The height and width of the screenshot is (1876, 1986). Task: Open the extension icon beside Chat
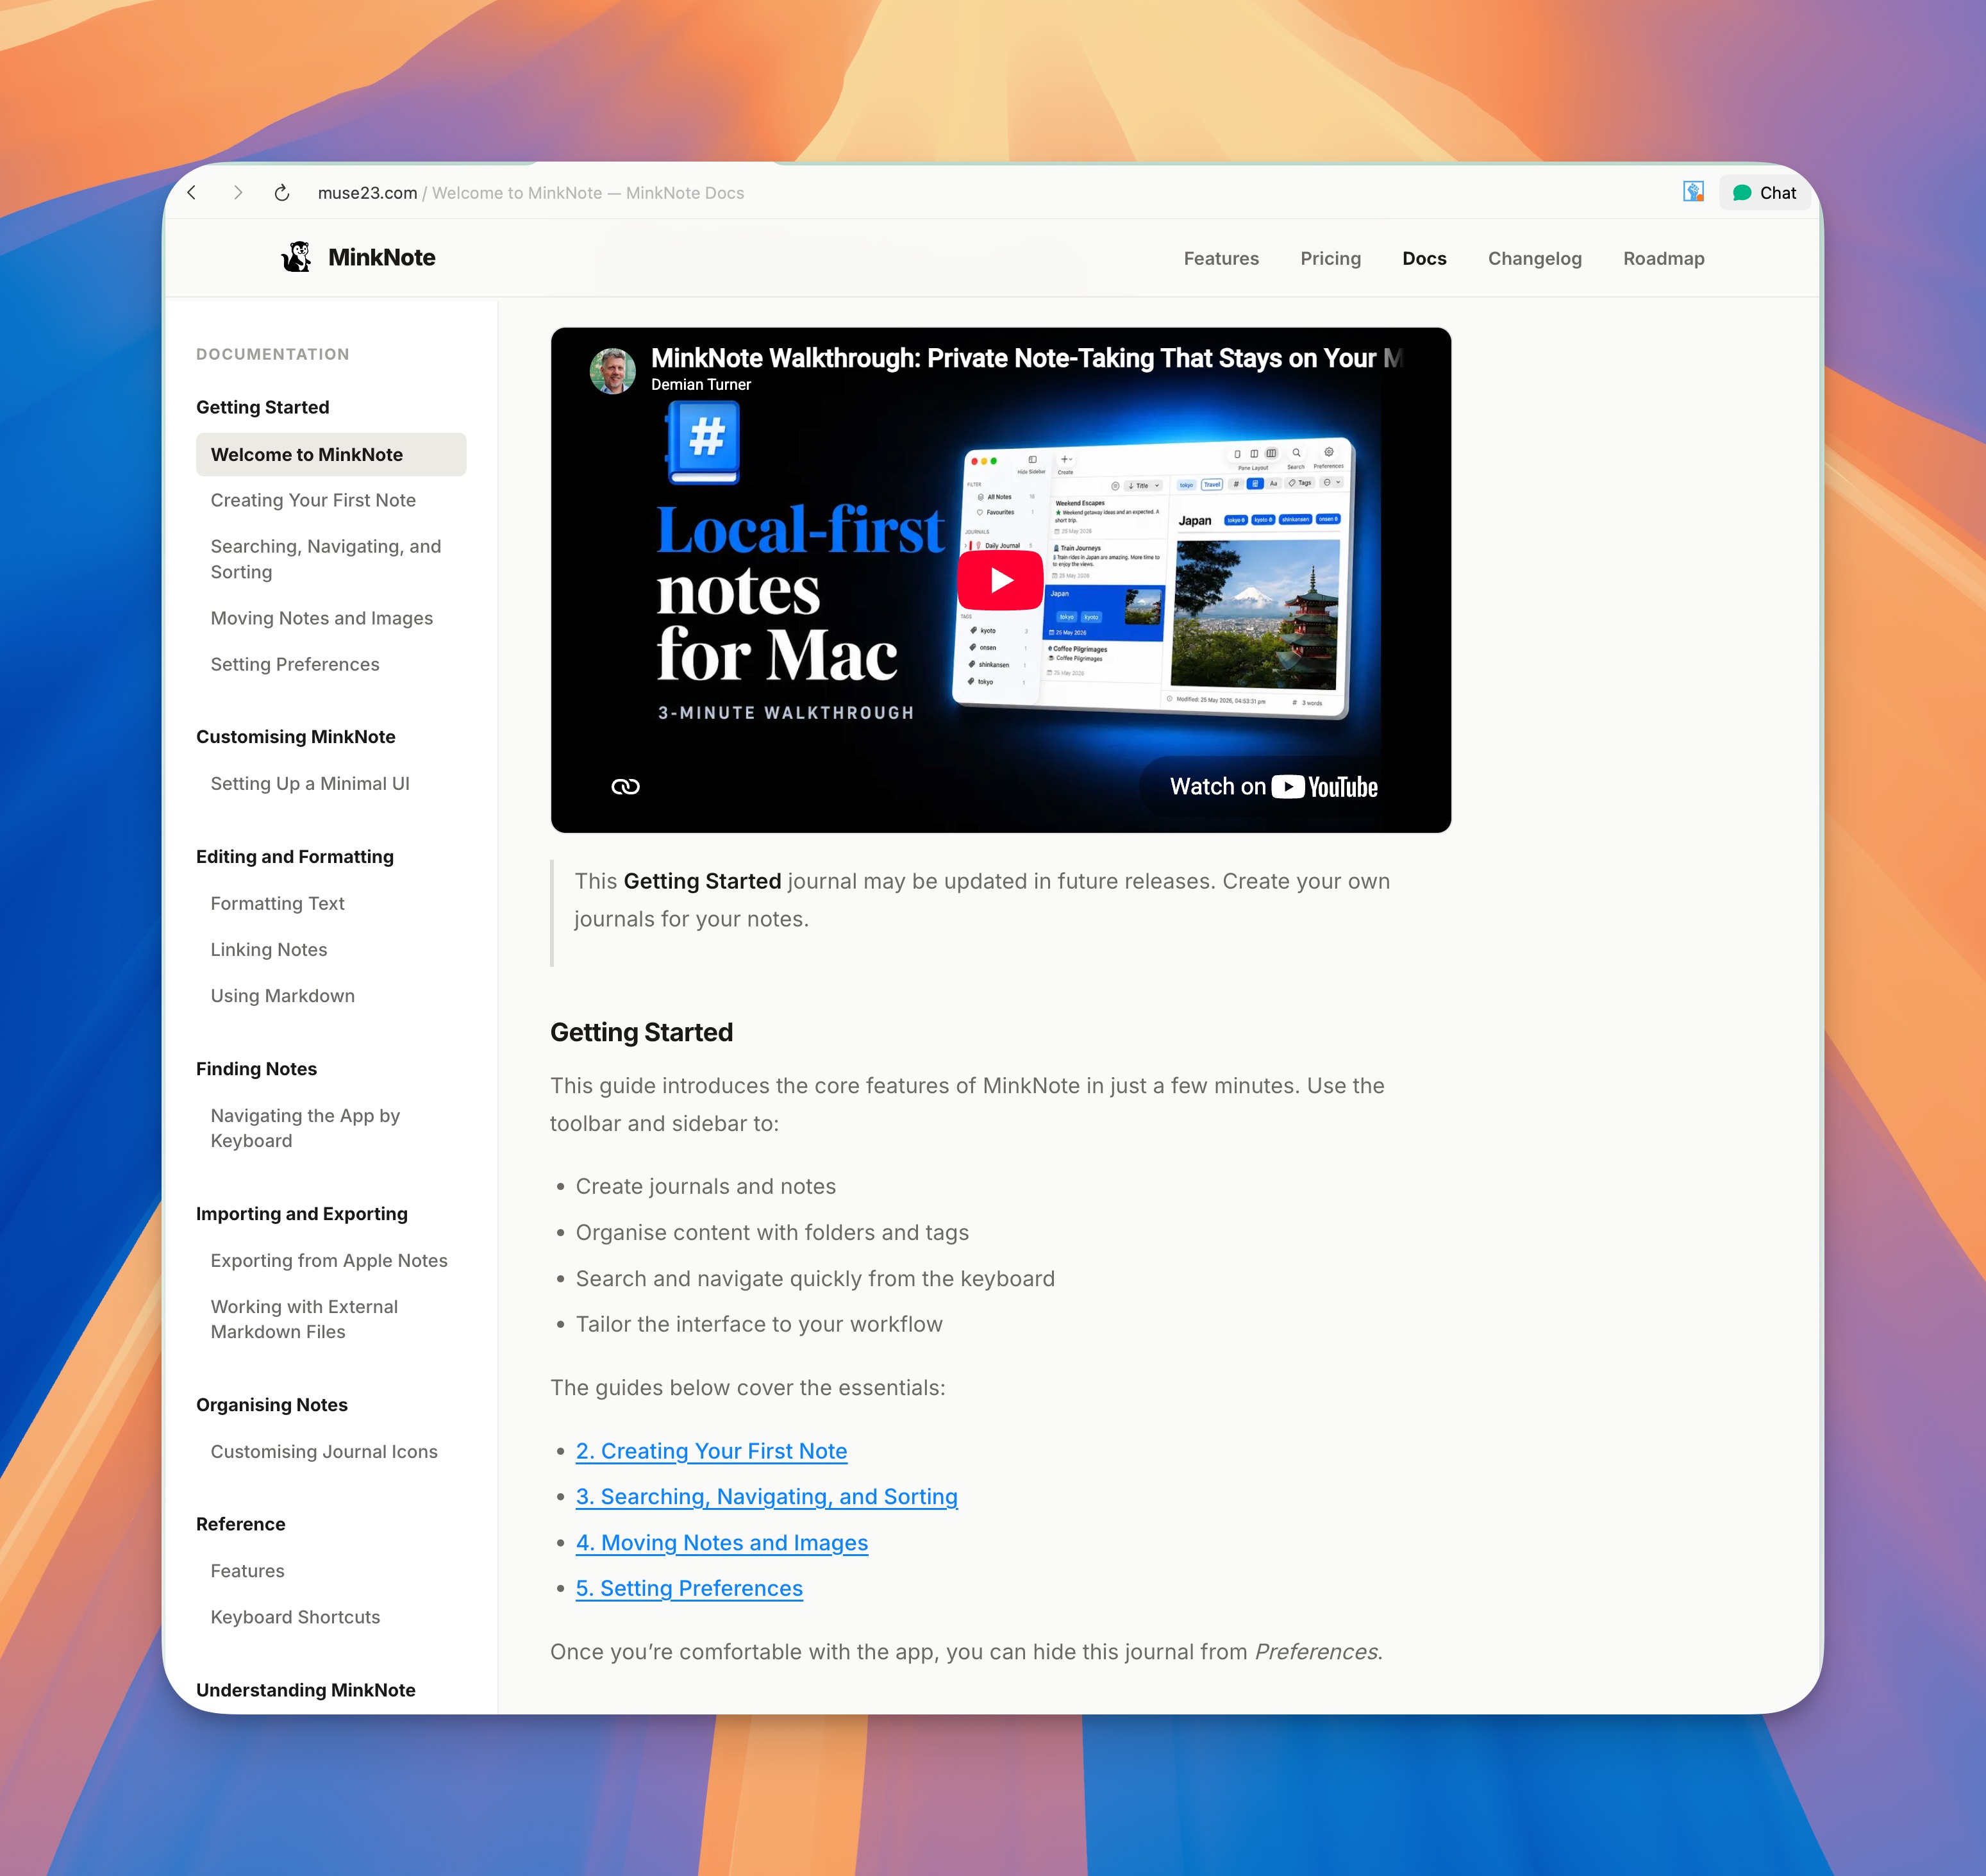pyautogui.click(x=1693, y=192)
